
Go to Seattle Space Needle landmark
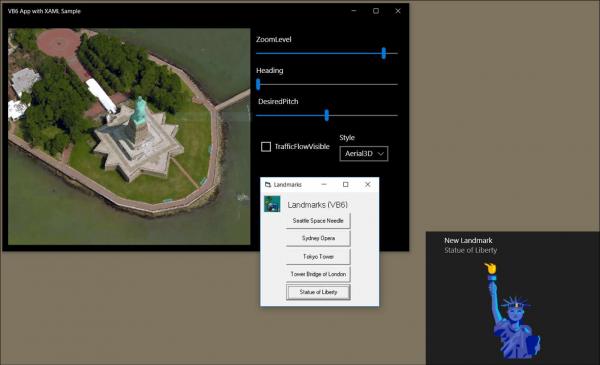(x=318, y=221)
